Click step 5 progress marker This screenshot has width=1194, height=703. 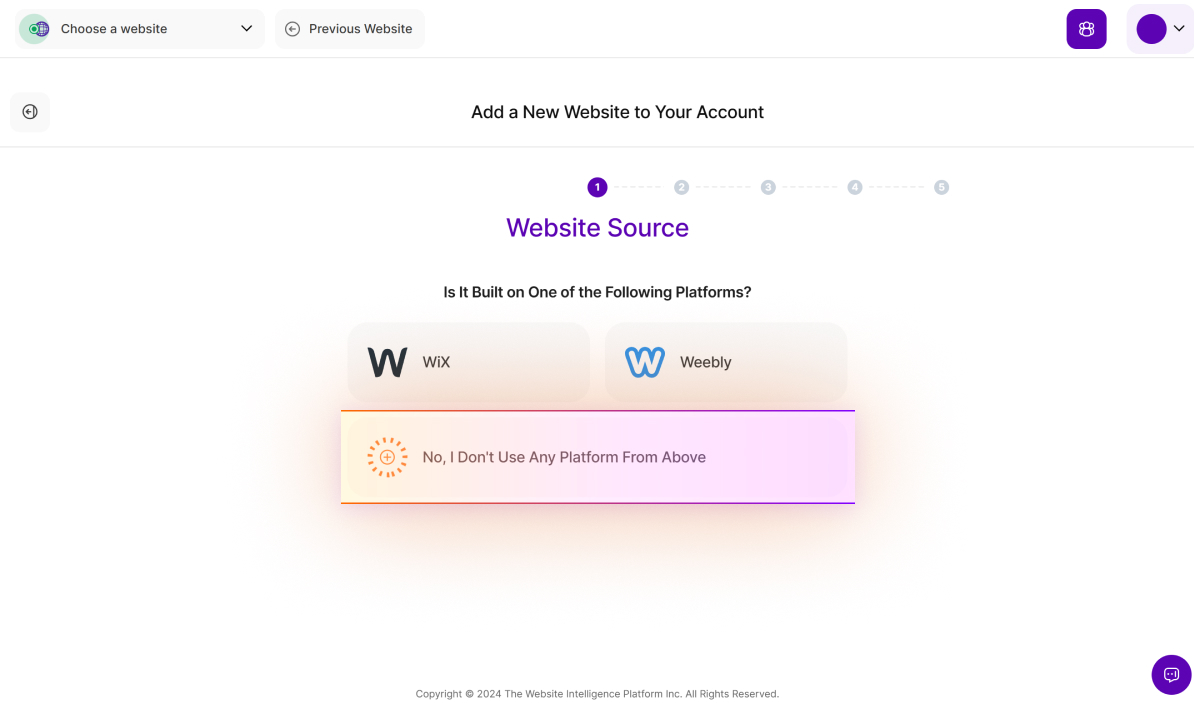click(941, 187)
